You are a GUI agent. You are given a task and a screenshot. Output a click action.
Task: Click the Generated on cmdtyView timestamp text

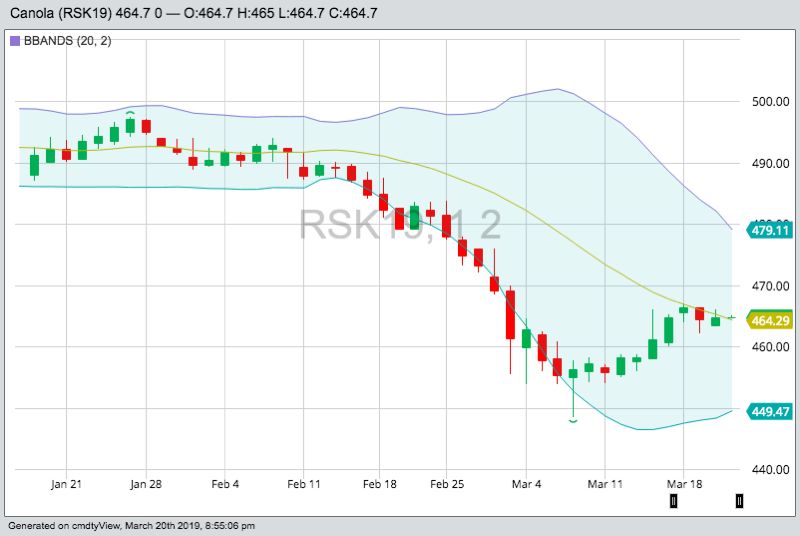coord(132,525)
